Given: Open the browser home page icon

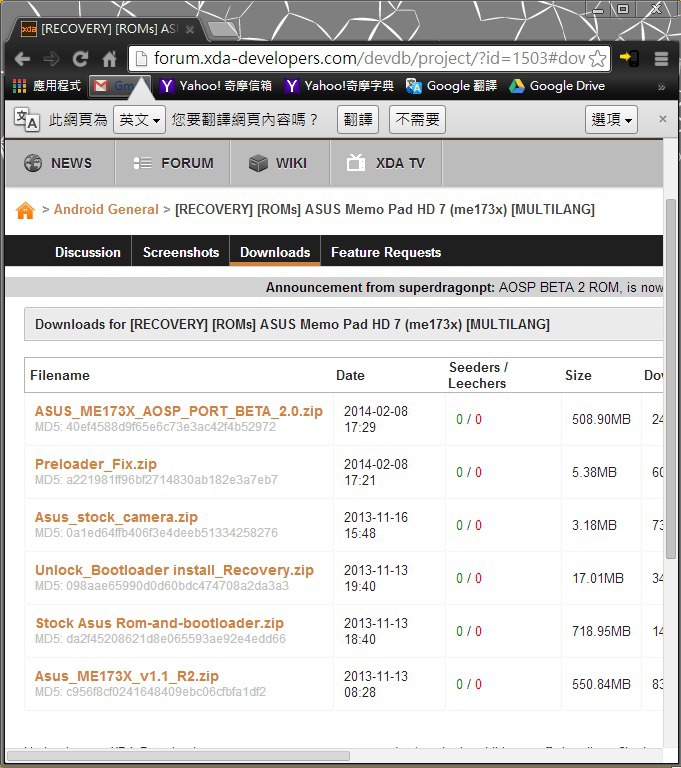Looking at the screenshot, I should (109, 59).
